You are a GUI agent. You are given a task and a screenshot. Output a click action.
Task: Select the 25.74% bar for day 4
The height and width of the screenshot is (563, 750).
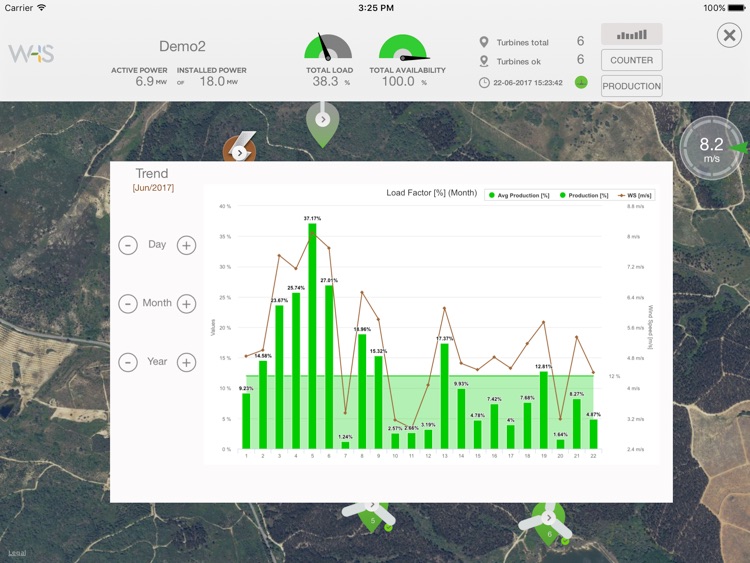(x=296, y=371)
